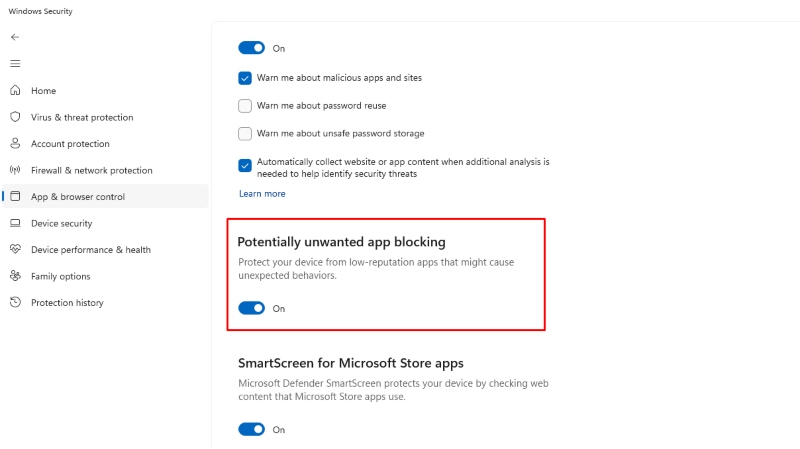Click the Home house icon
Image resolution: width=800 pixels, height=449 pixels.
tap(15, 91)
